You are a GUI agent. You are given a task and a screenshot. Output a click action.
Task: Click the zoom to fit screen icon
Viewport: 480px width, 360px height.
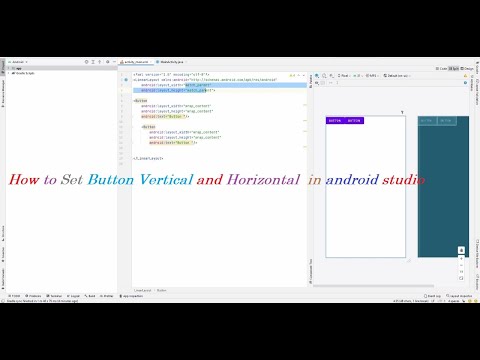(x=461, y=278)
